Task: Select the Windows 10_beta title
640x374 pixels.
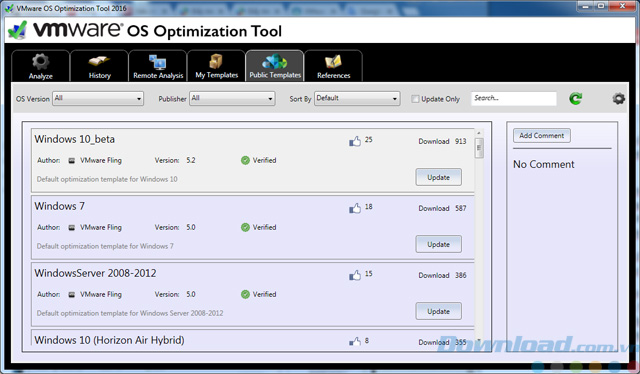Action: [75, 139]
